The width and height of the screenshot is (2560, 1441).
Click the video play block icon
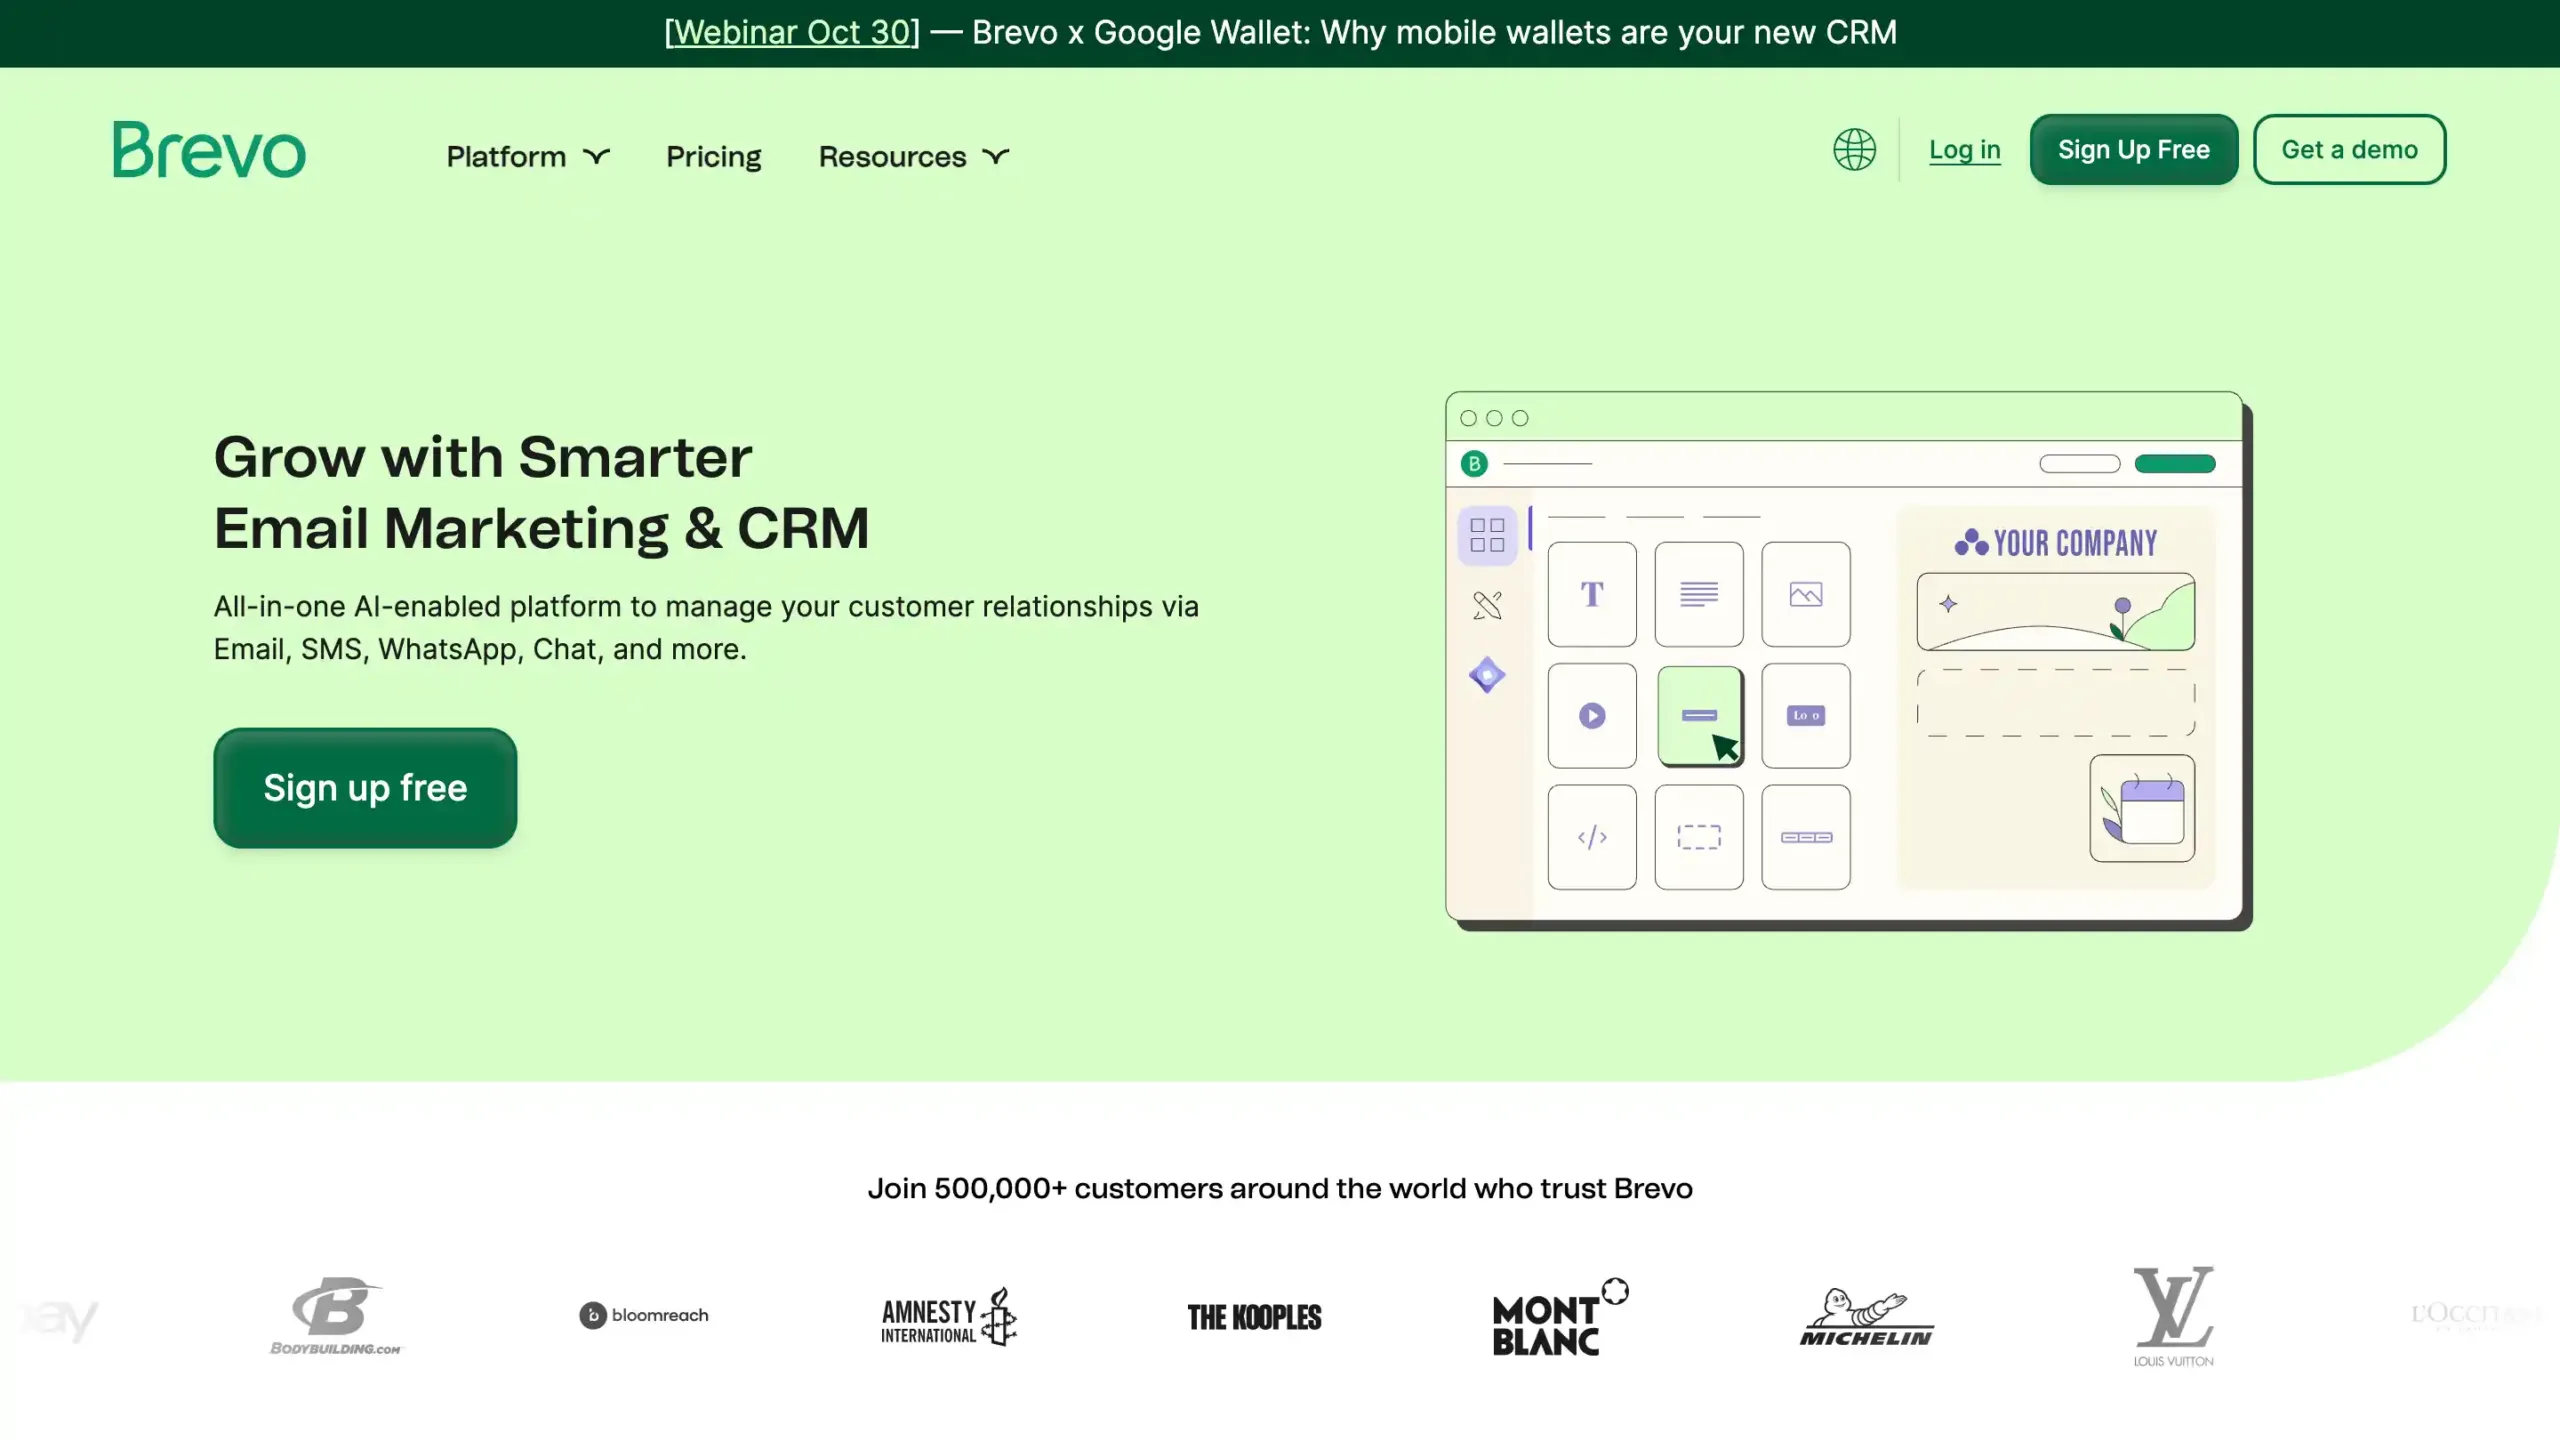(x=1592, y=716)
